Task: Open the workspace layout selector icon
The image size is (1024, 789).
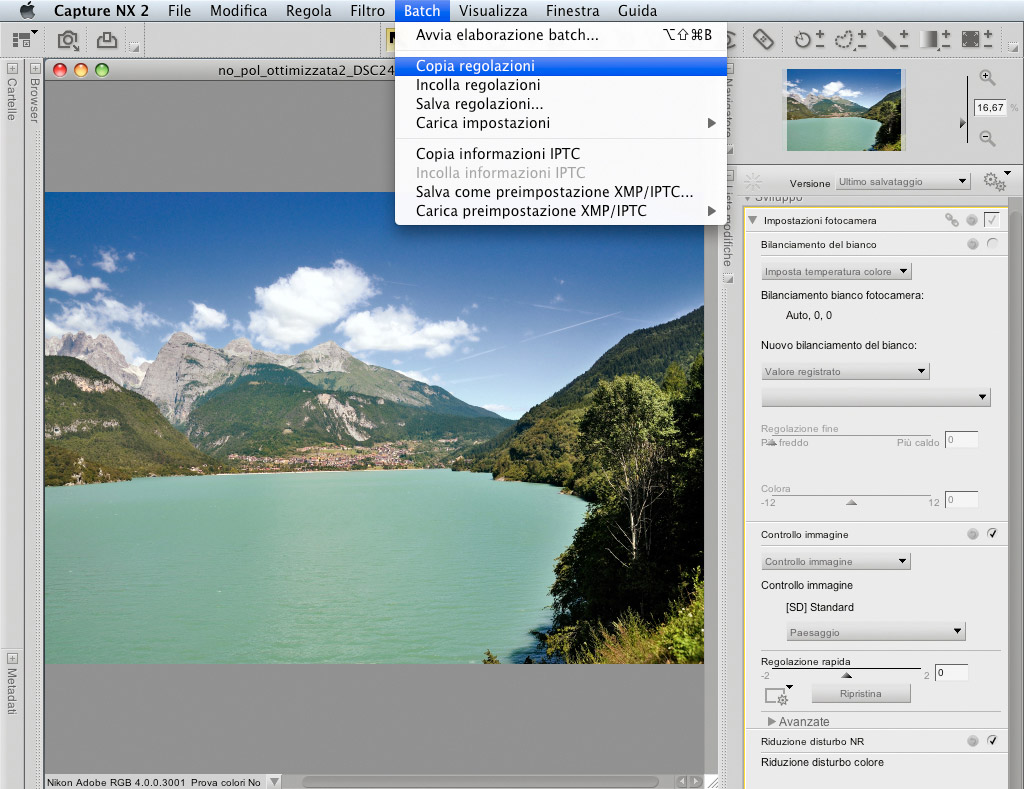Action: click(x=25, y=40)
